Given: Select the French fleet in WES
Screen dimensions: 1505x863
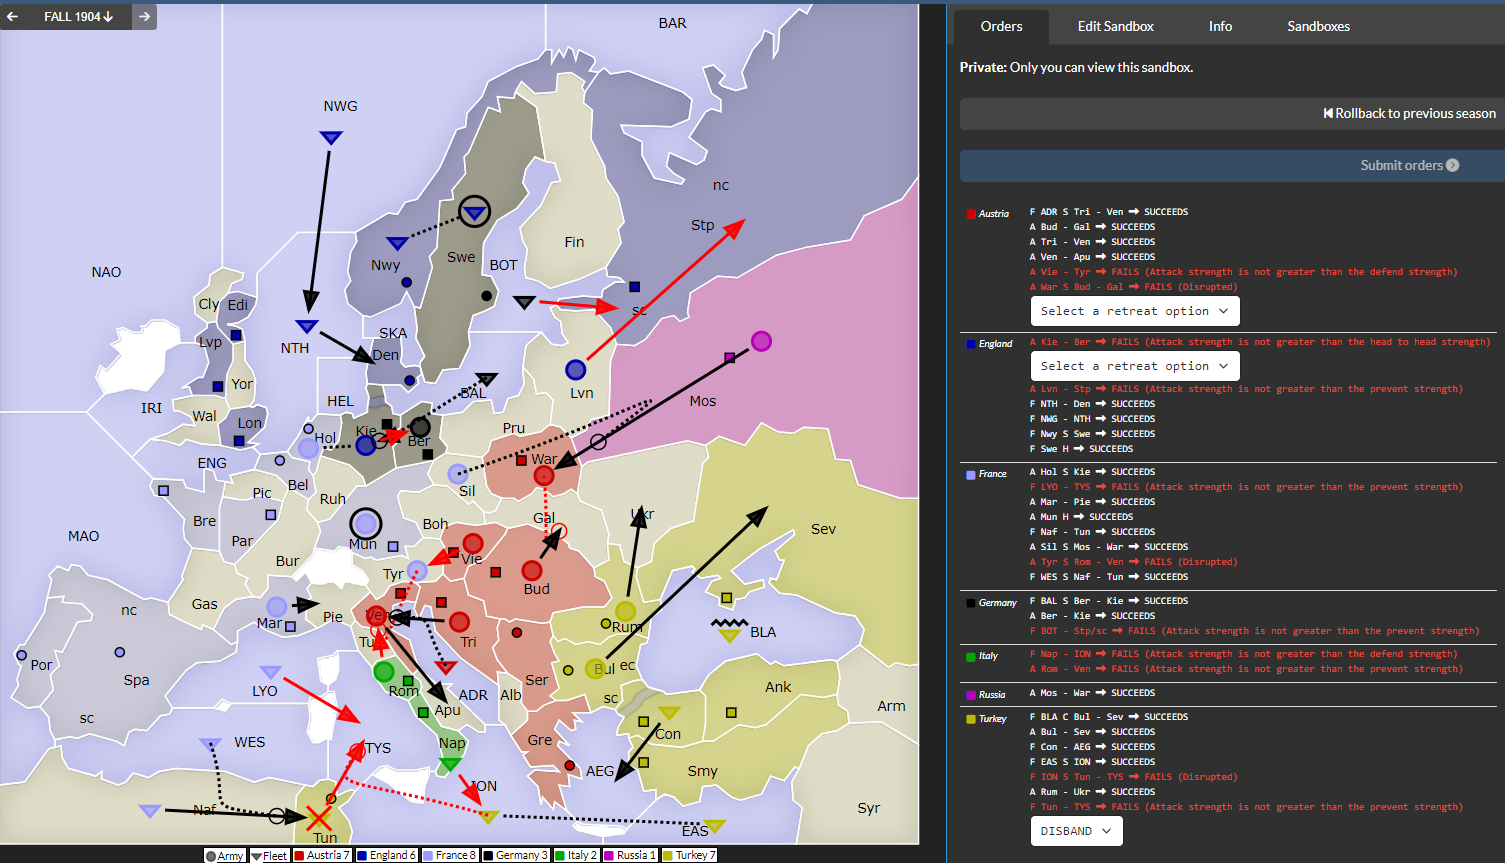Looking at the screenshot, I should pos(210,744).
